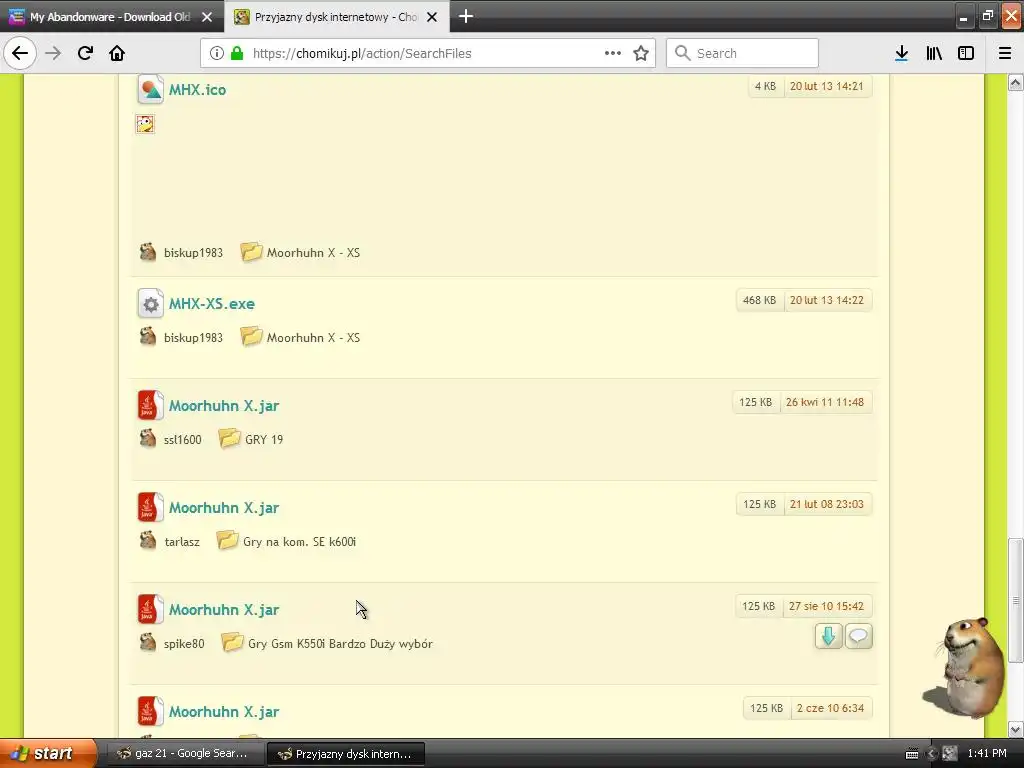The height and width of the screenshot is (768, 1024).
Task: Open Moorhuhn X.jar dated 2 cze 10
Action: pos(224,711)
